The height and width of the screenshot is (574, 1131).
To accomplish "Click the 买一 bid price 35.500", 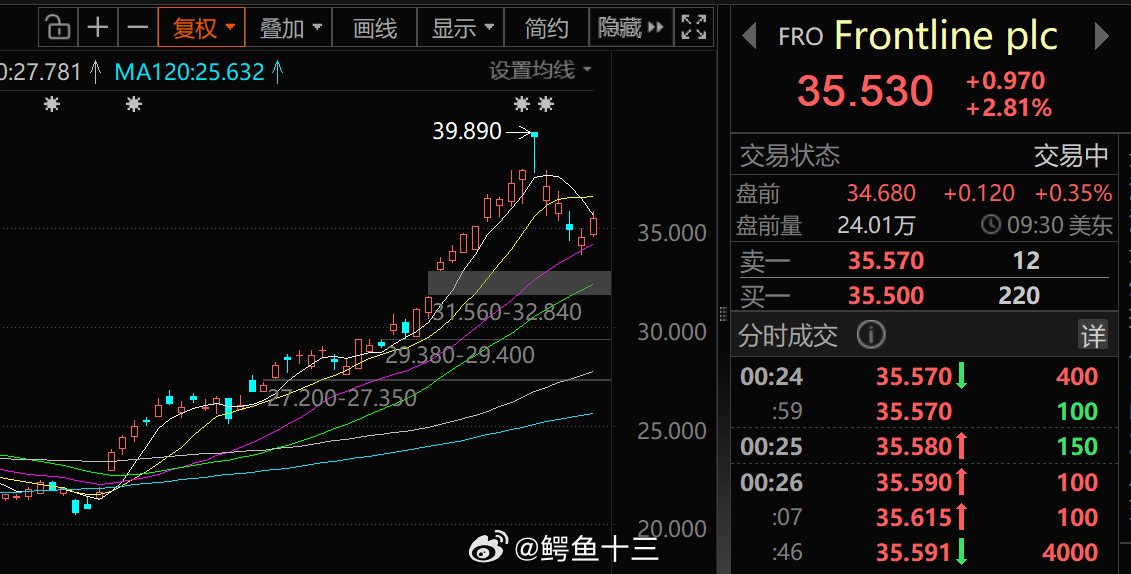I will coord(886,295).
